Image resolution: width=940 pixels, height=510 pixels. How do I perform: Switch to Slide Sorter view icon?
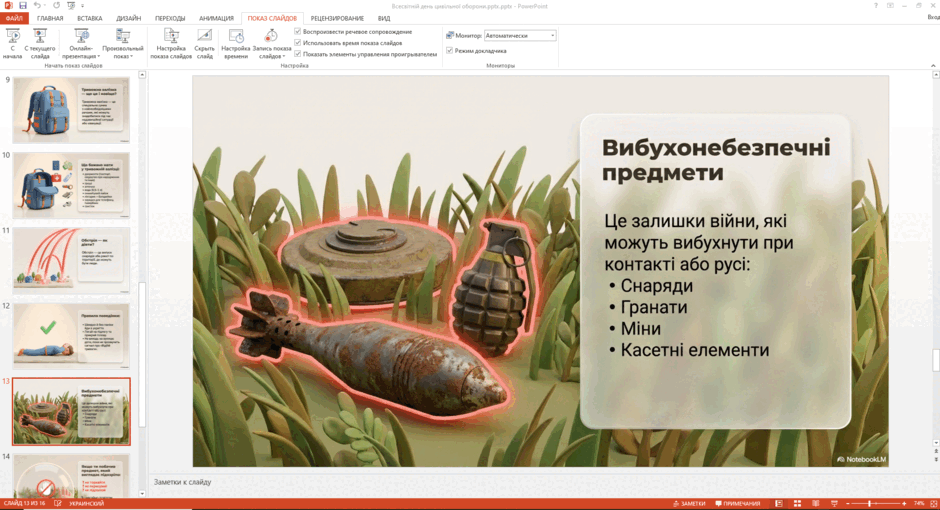click(x=797, y=504)
